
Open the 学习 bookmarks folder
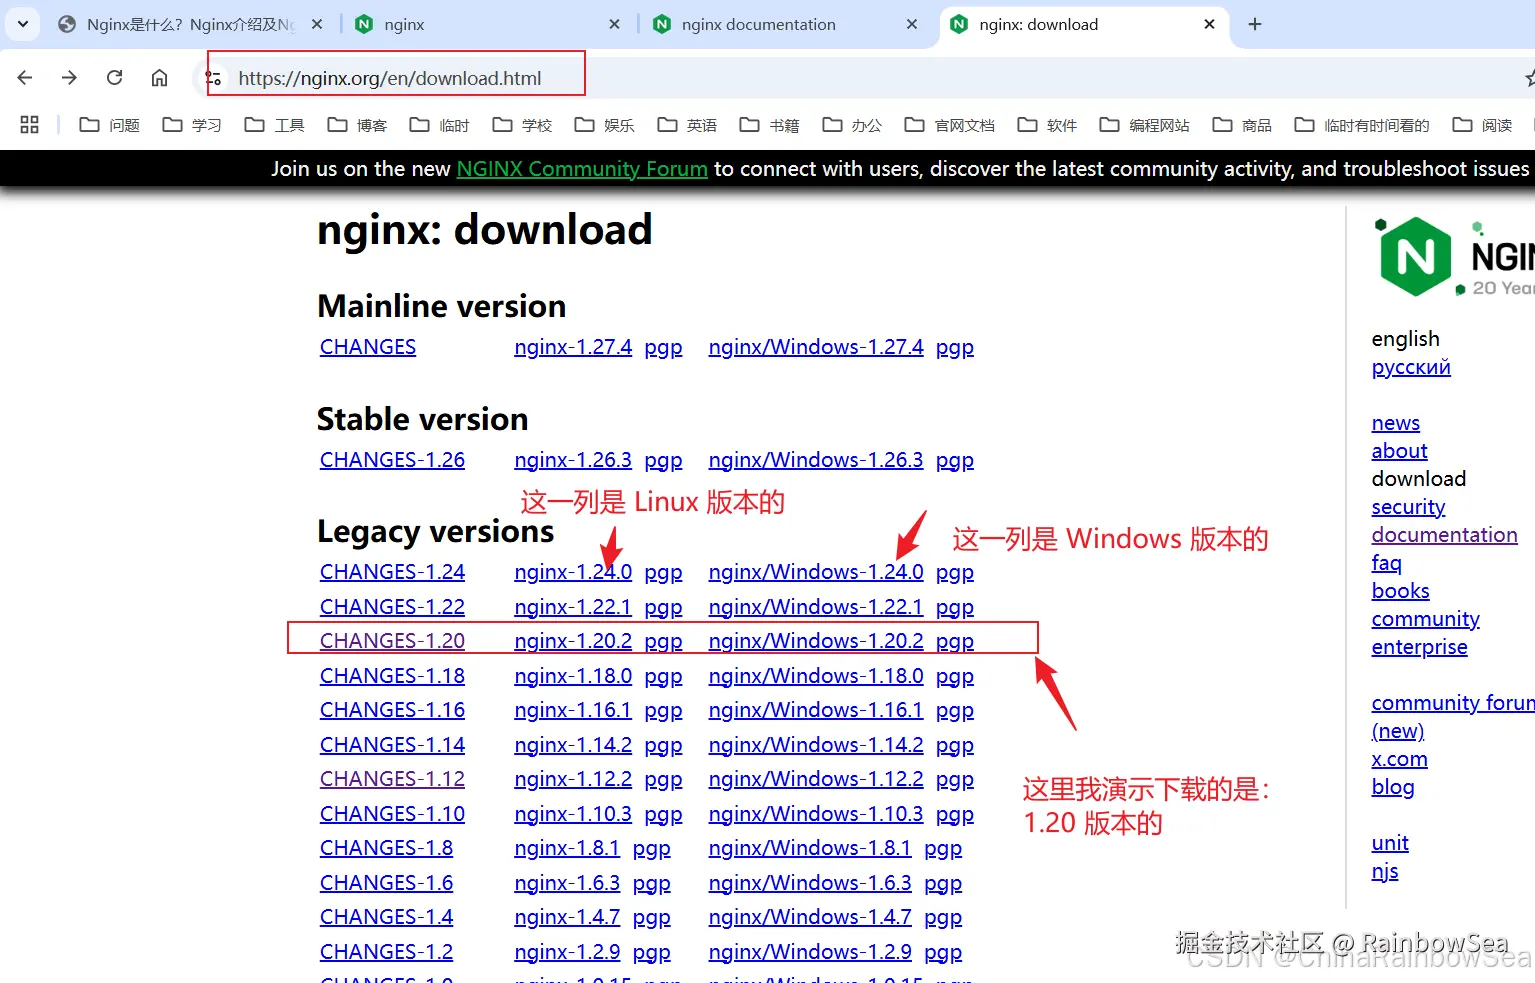pos(192,125)
